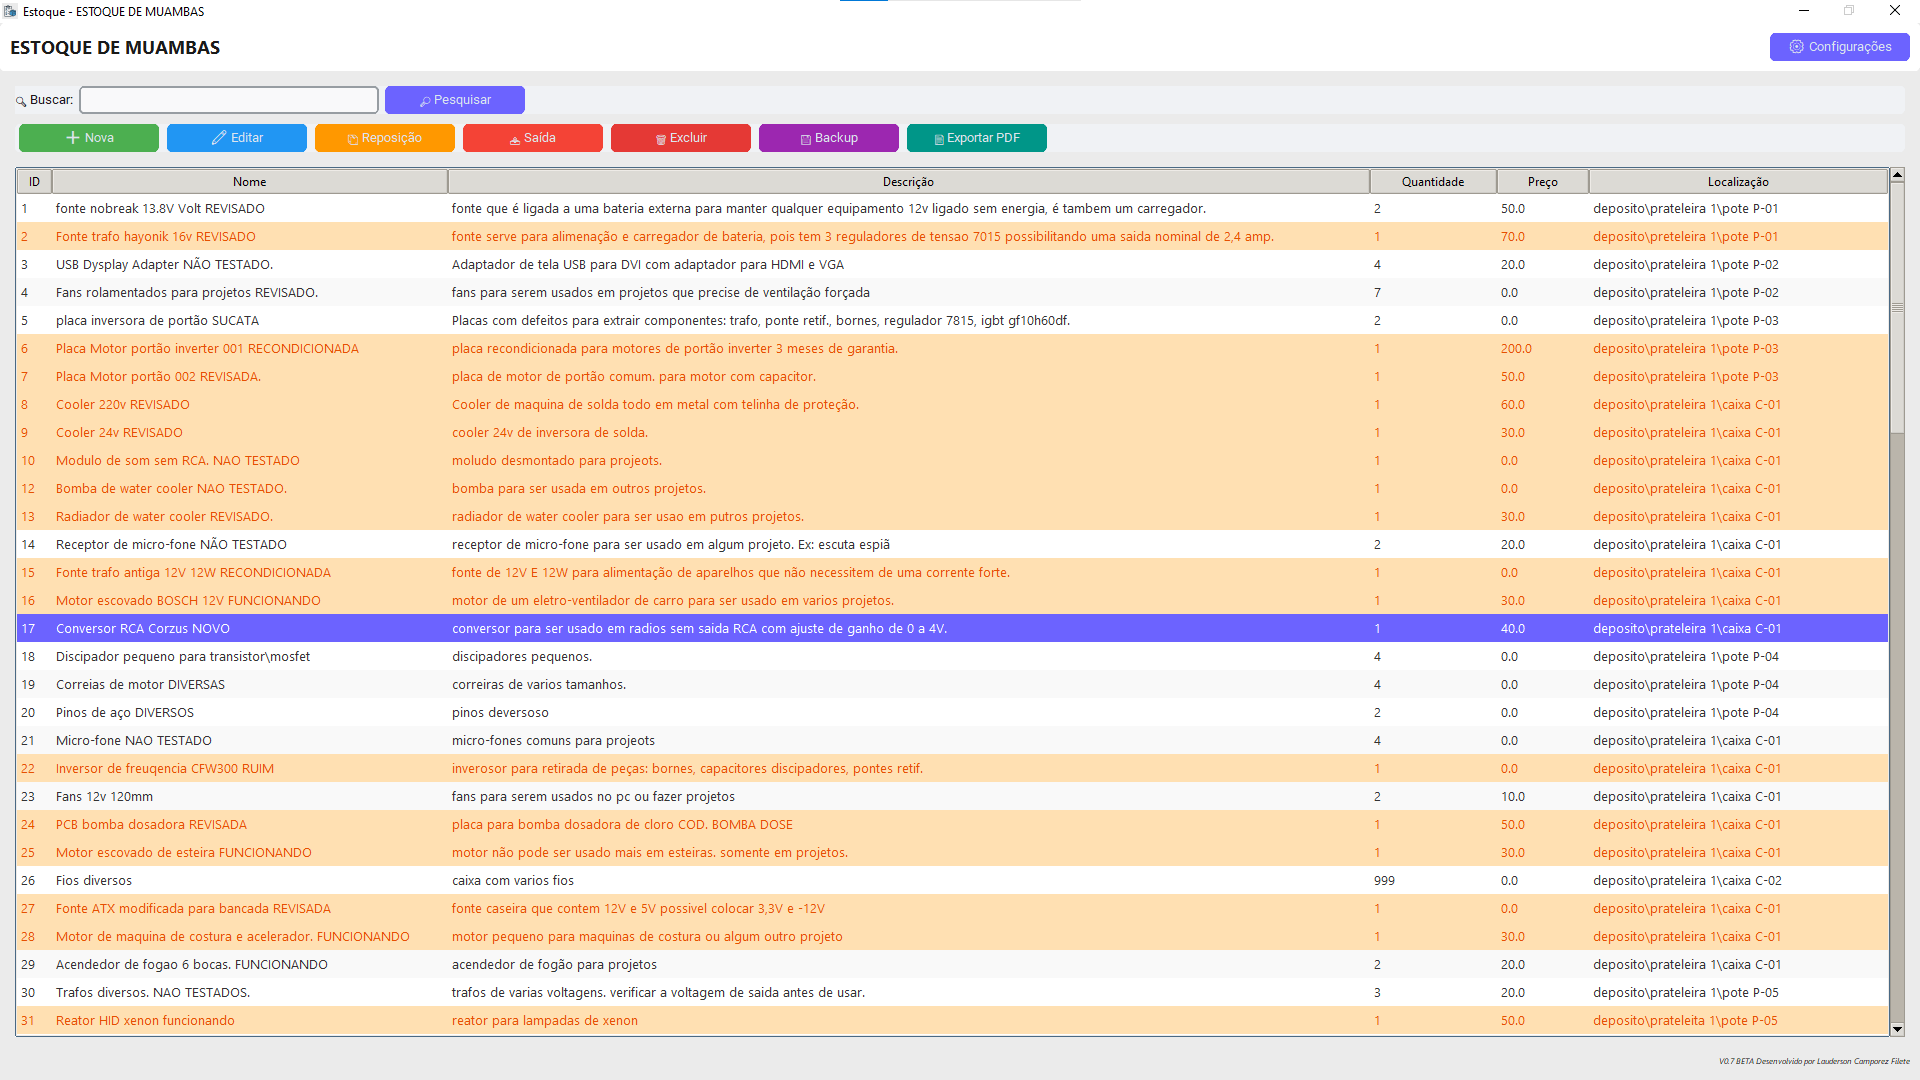Click the red Saída button

tap(532, 138)
